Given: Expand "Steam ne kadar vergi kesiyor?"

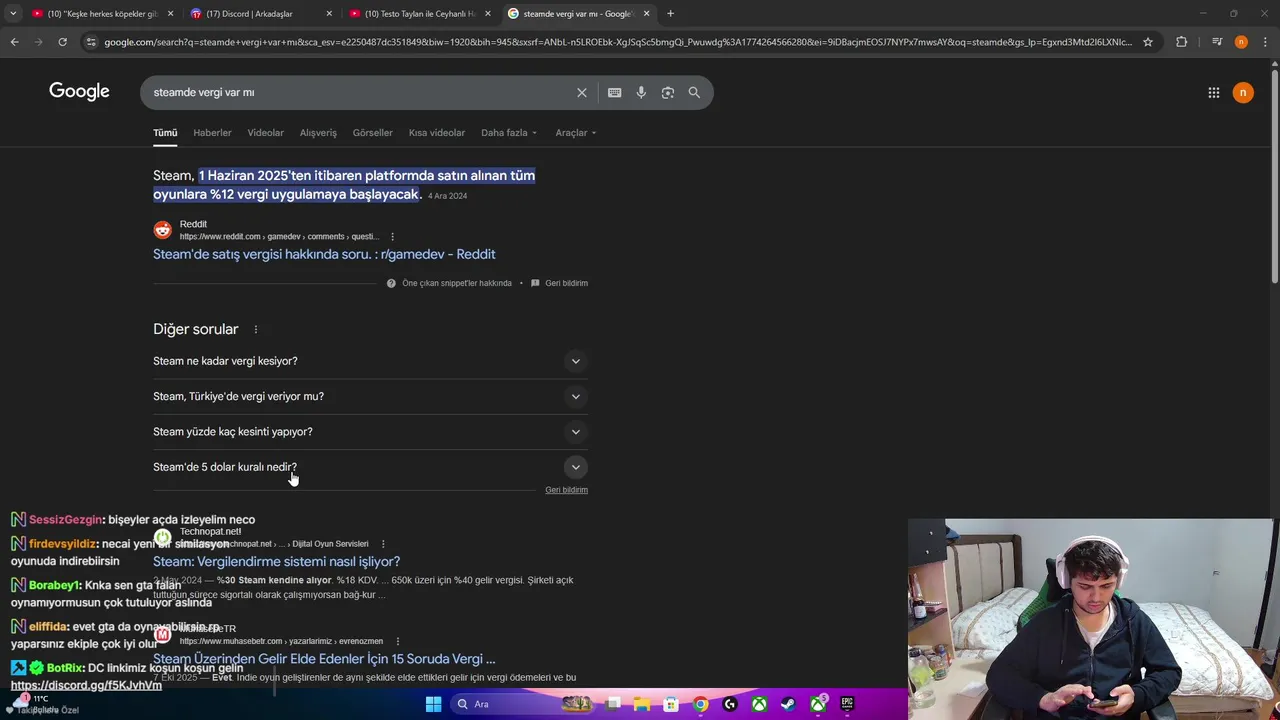Looking at the screenshot, I should [x=370, y=361].
